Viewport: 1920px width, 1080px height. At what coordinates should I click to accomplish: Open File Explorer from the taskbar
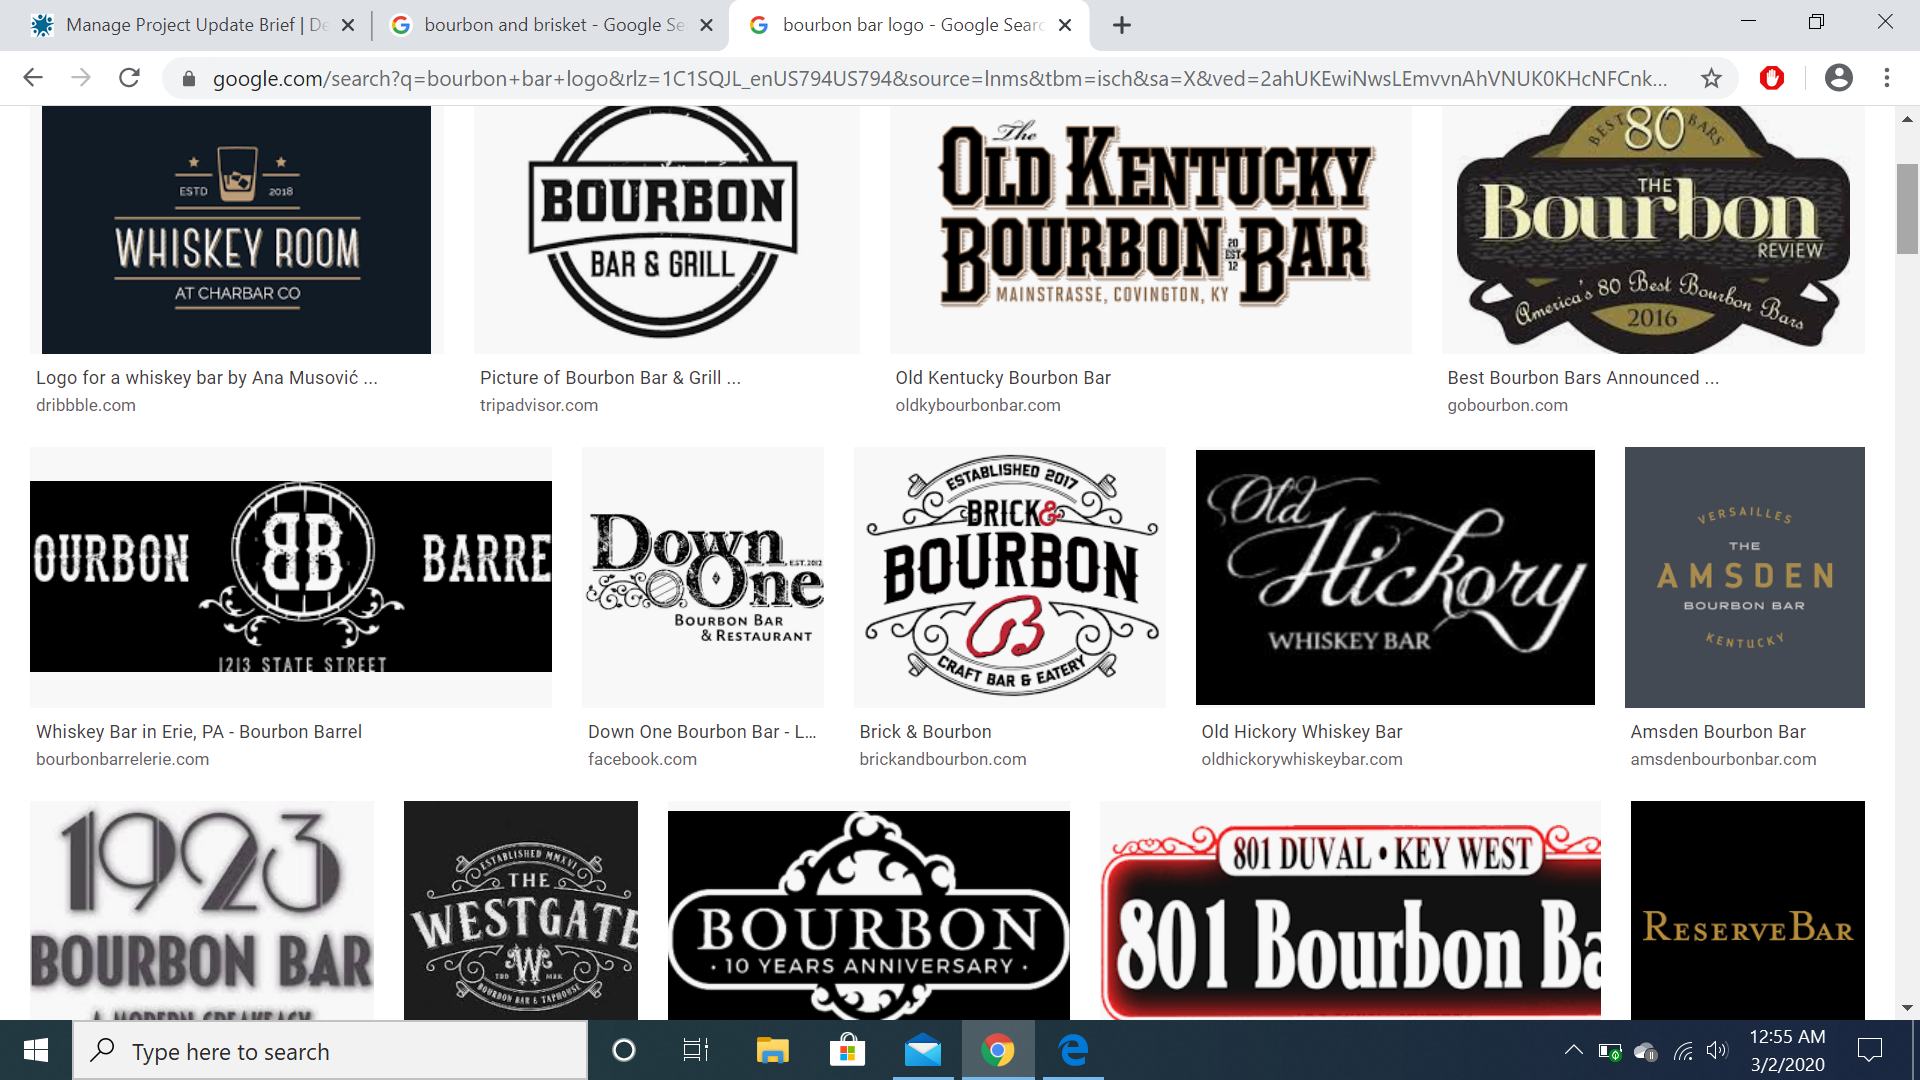pyautogui.click(x=772, y=1051)
